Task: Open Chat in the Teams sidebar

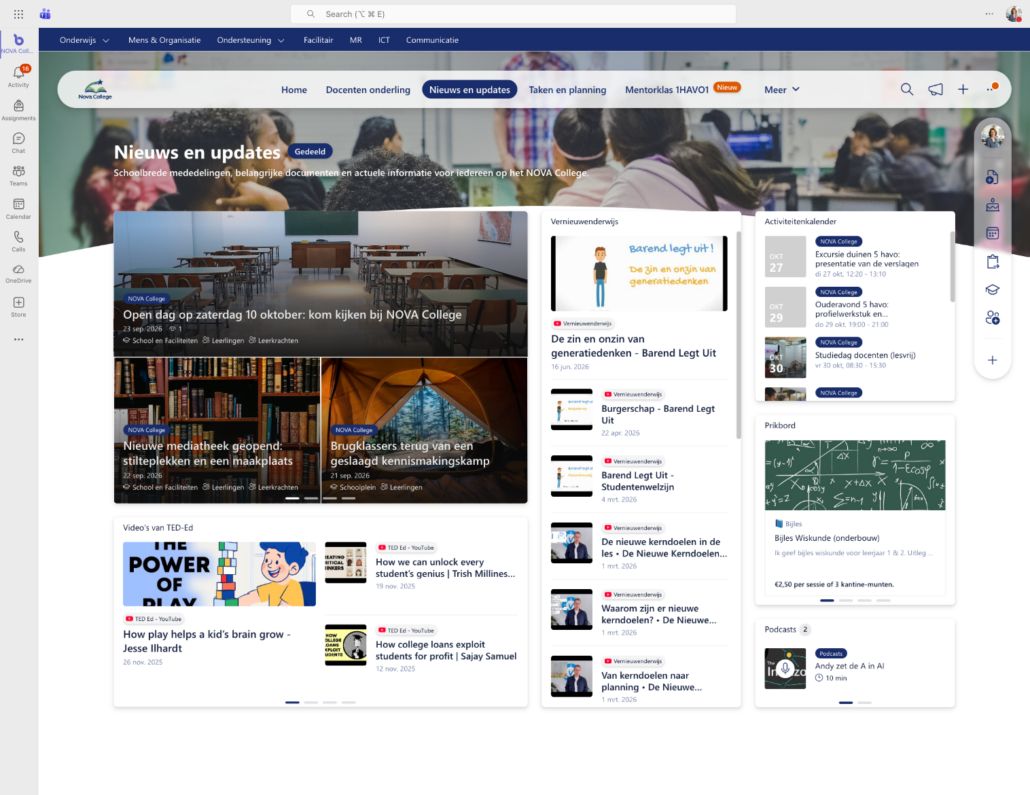Action: (x=18, y=142)
